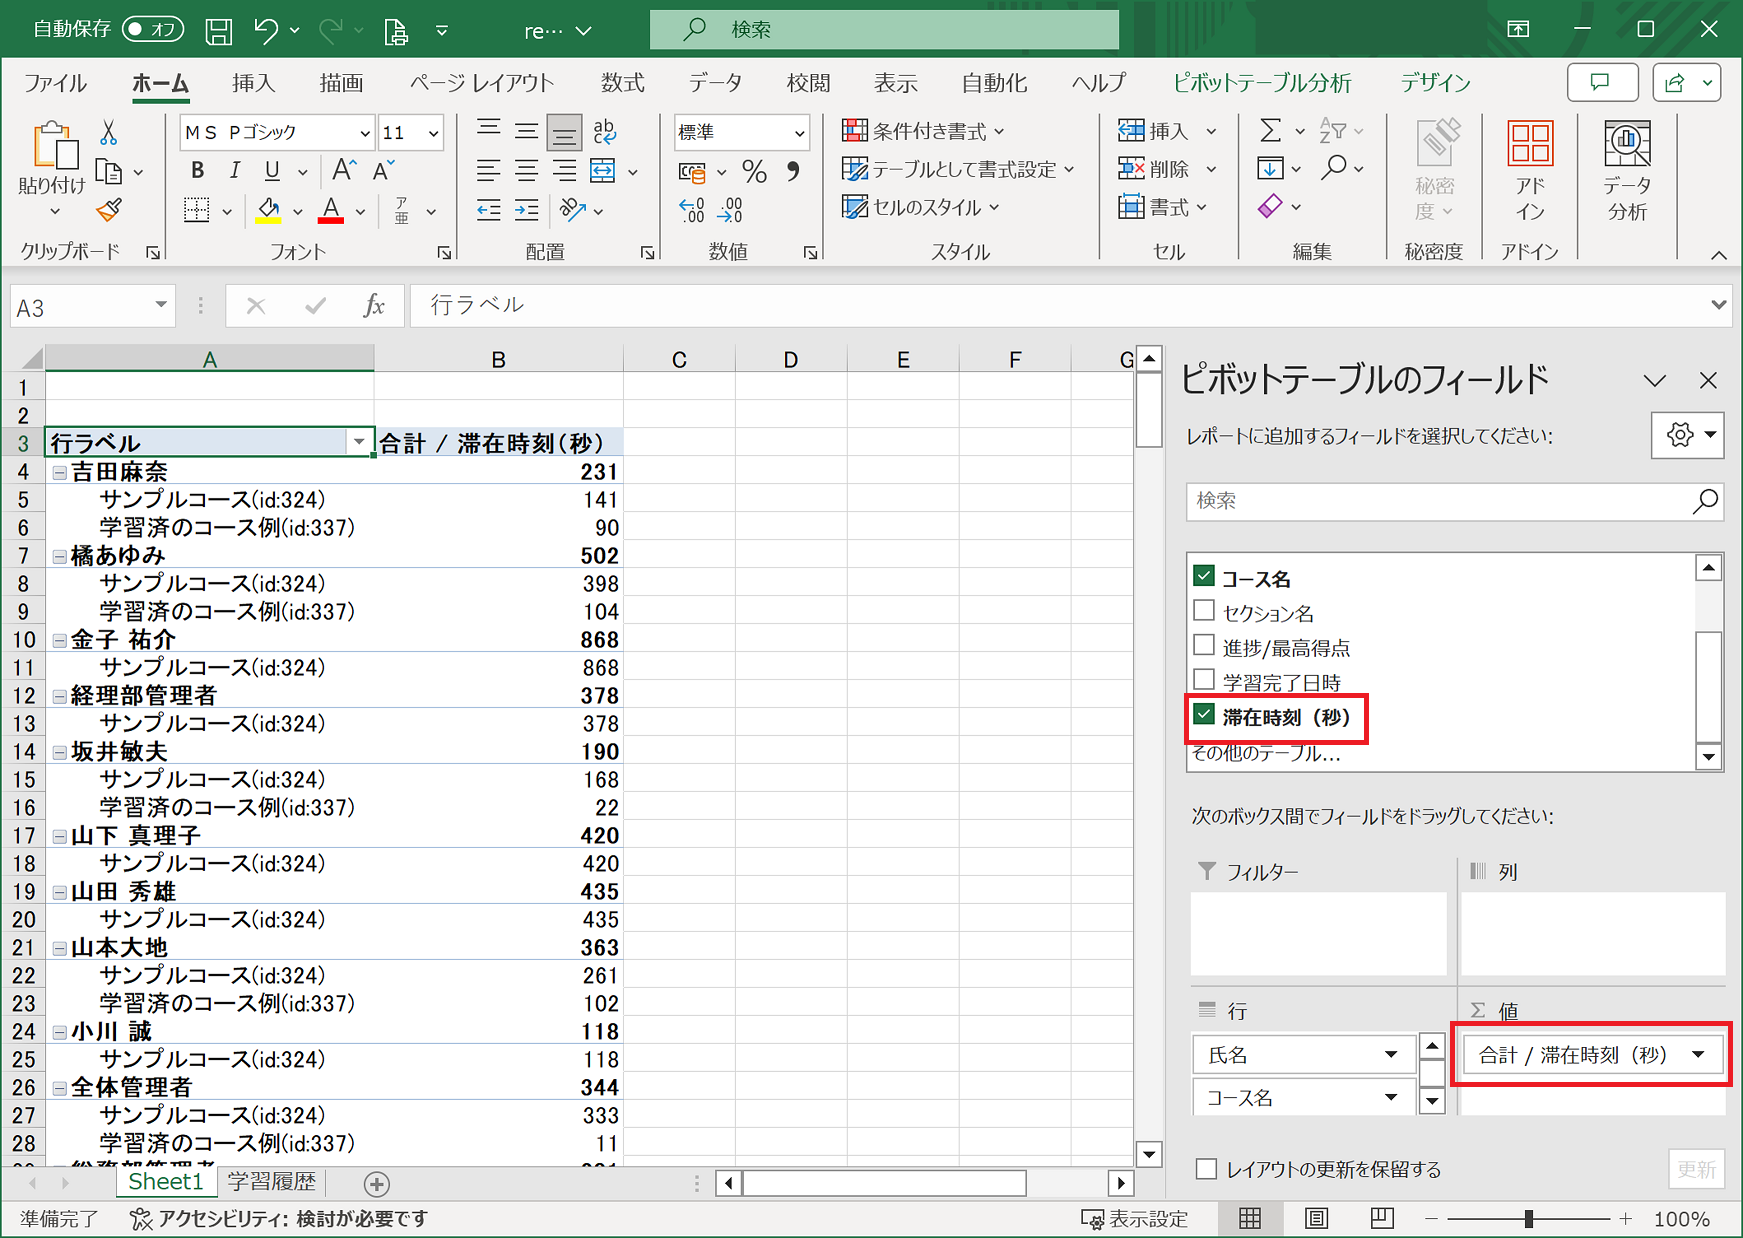Click the Undo arrow icon

coord(266,30)
